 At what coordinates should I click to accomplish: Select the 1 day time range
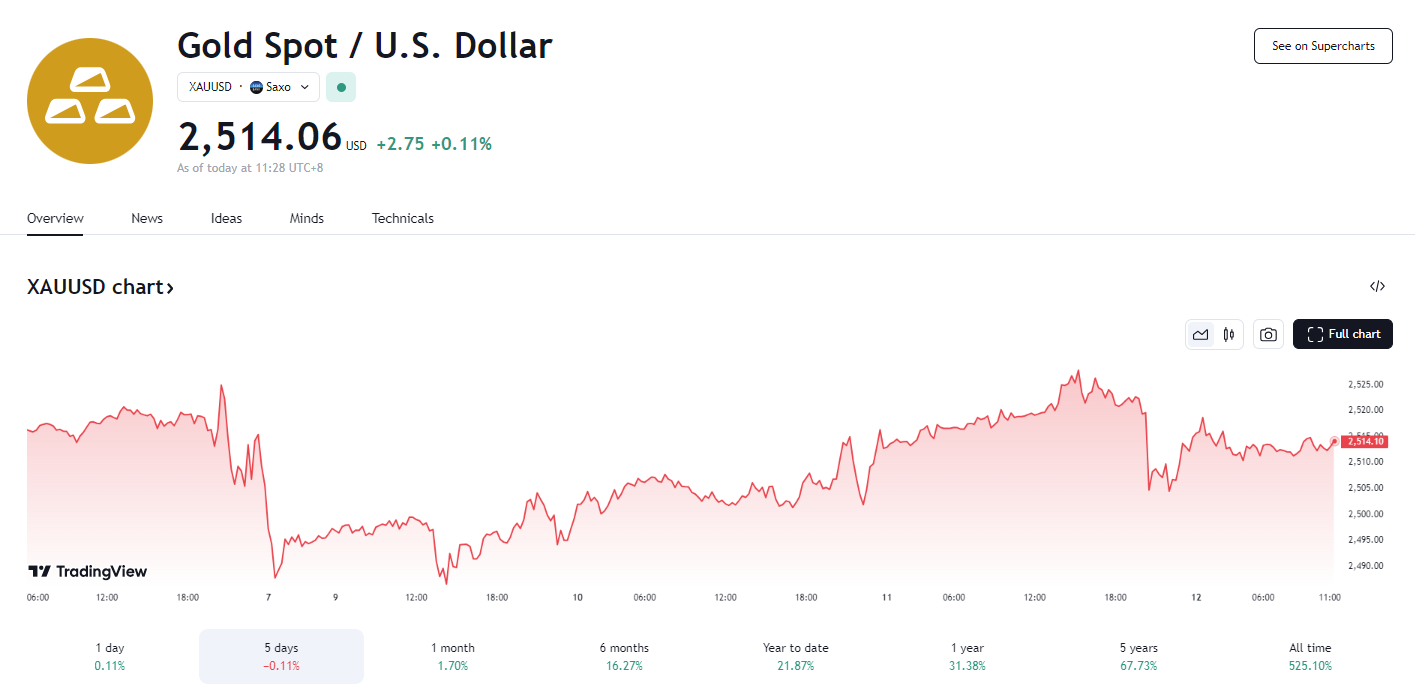click(x=110, y=656)
